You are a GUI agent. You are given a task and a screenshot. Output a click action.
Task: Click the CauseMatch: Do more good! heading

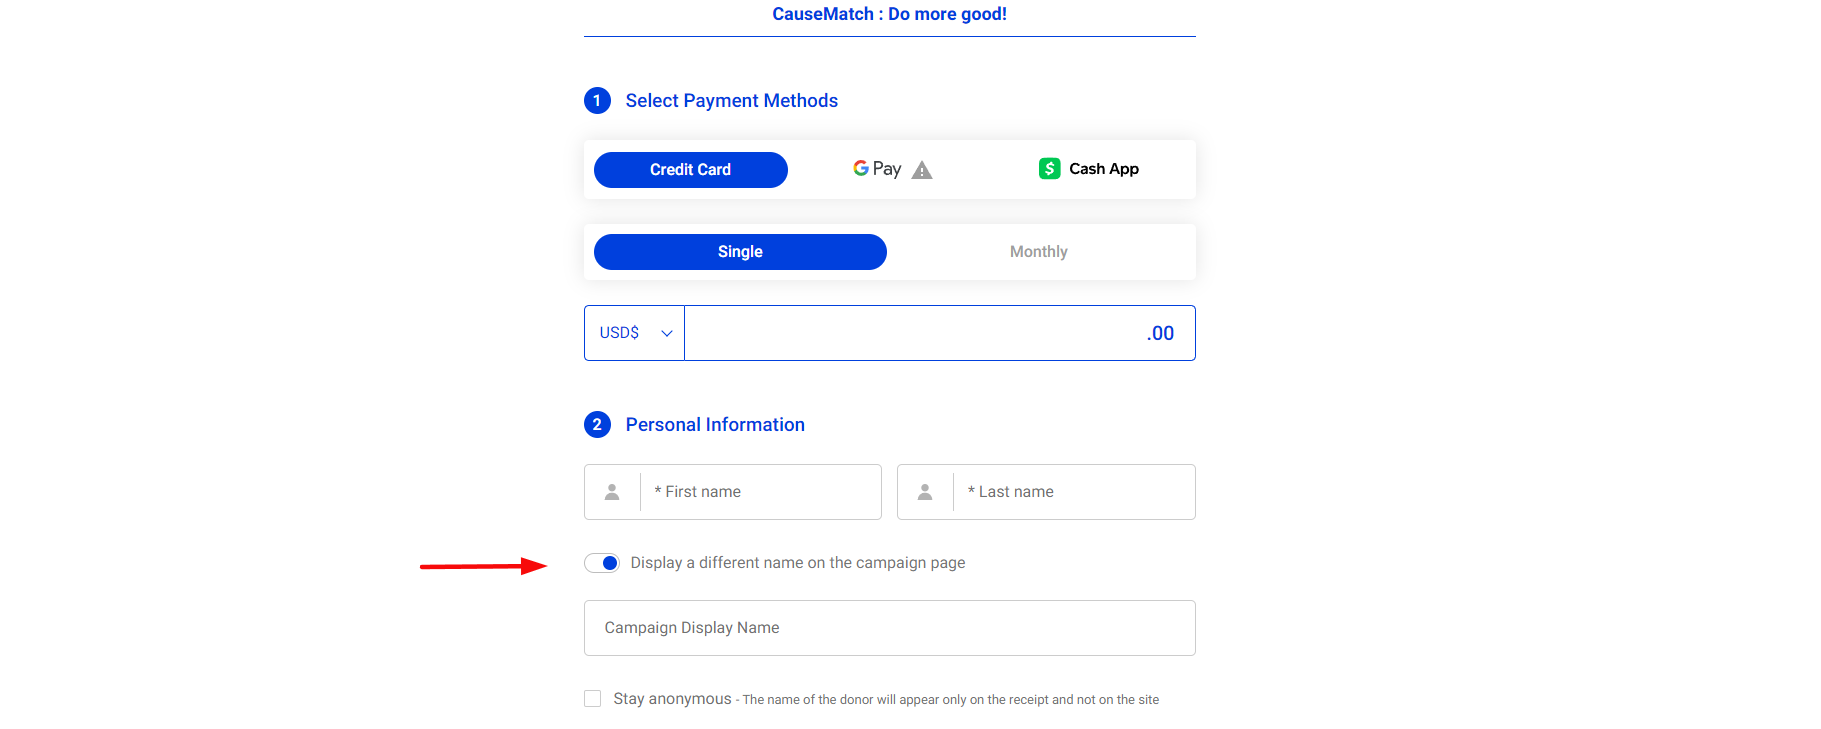pyautogui.click(x=889, y=14)
